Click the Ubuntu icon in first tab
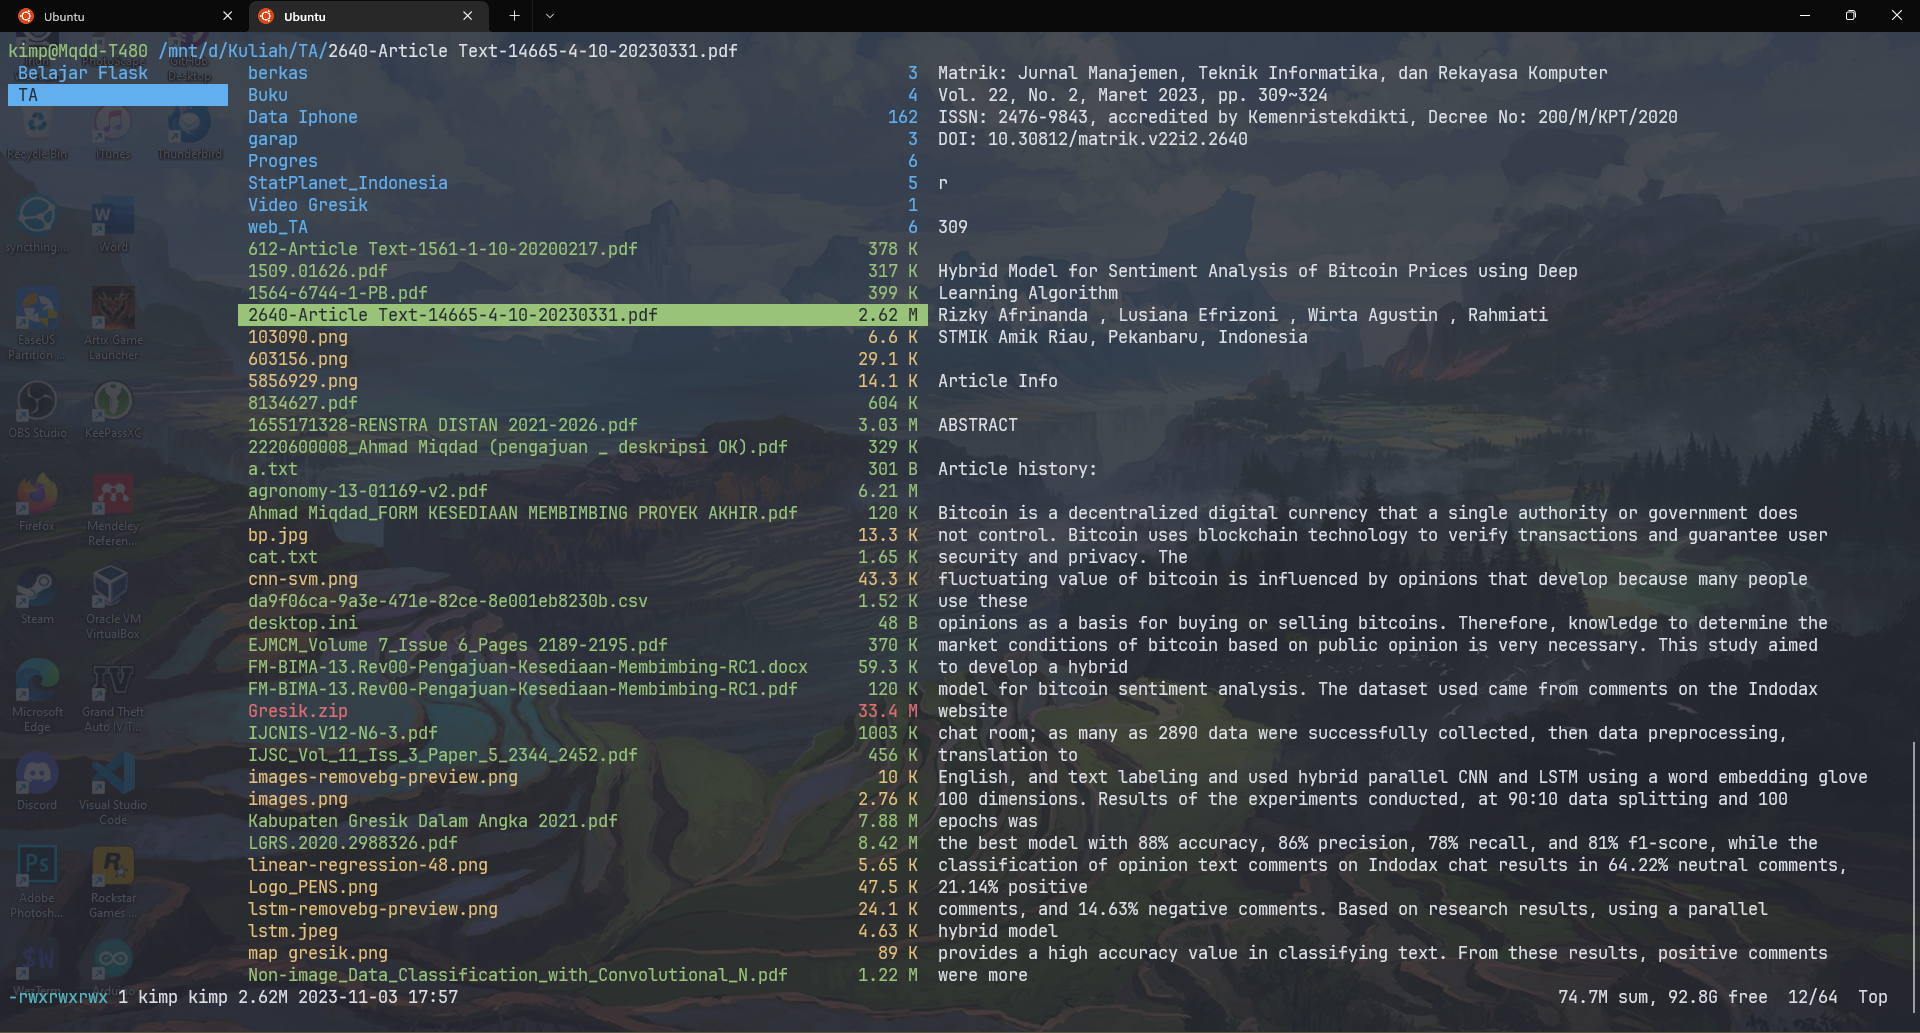 tap(26, 16)
